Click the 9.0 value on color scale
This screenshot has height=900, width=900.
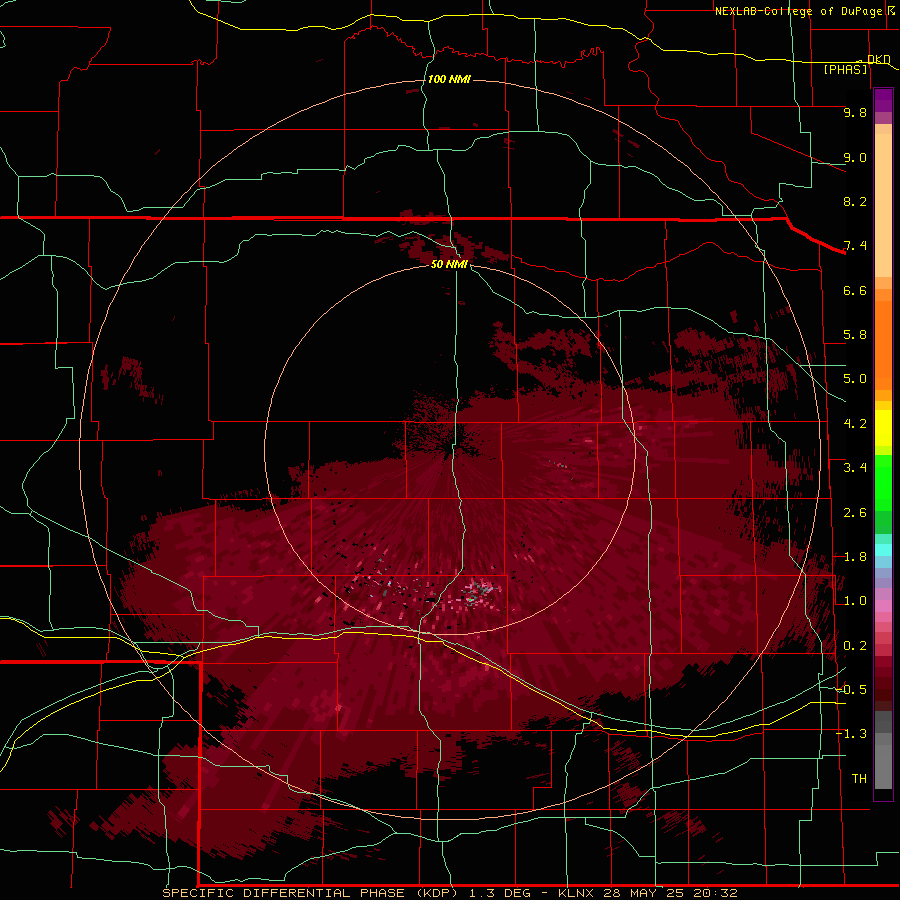(855, 157)
